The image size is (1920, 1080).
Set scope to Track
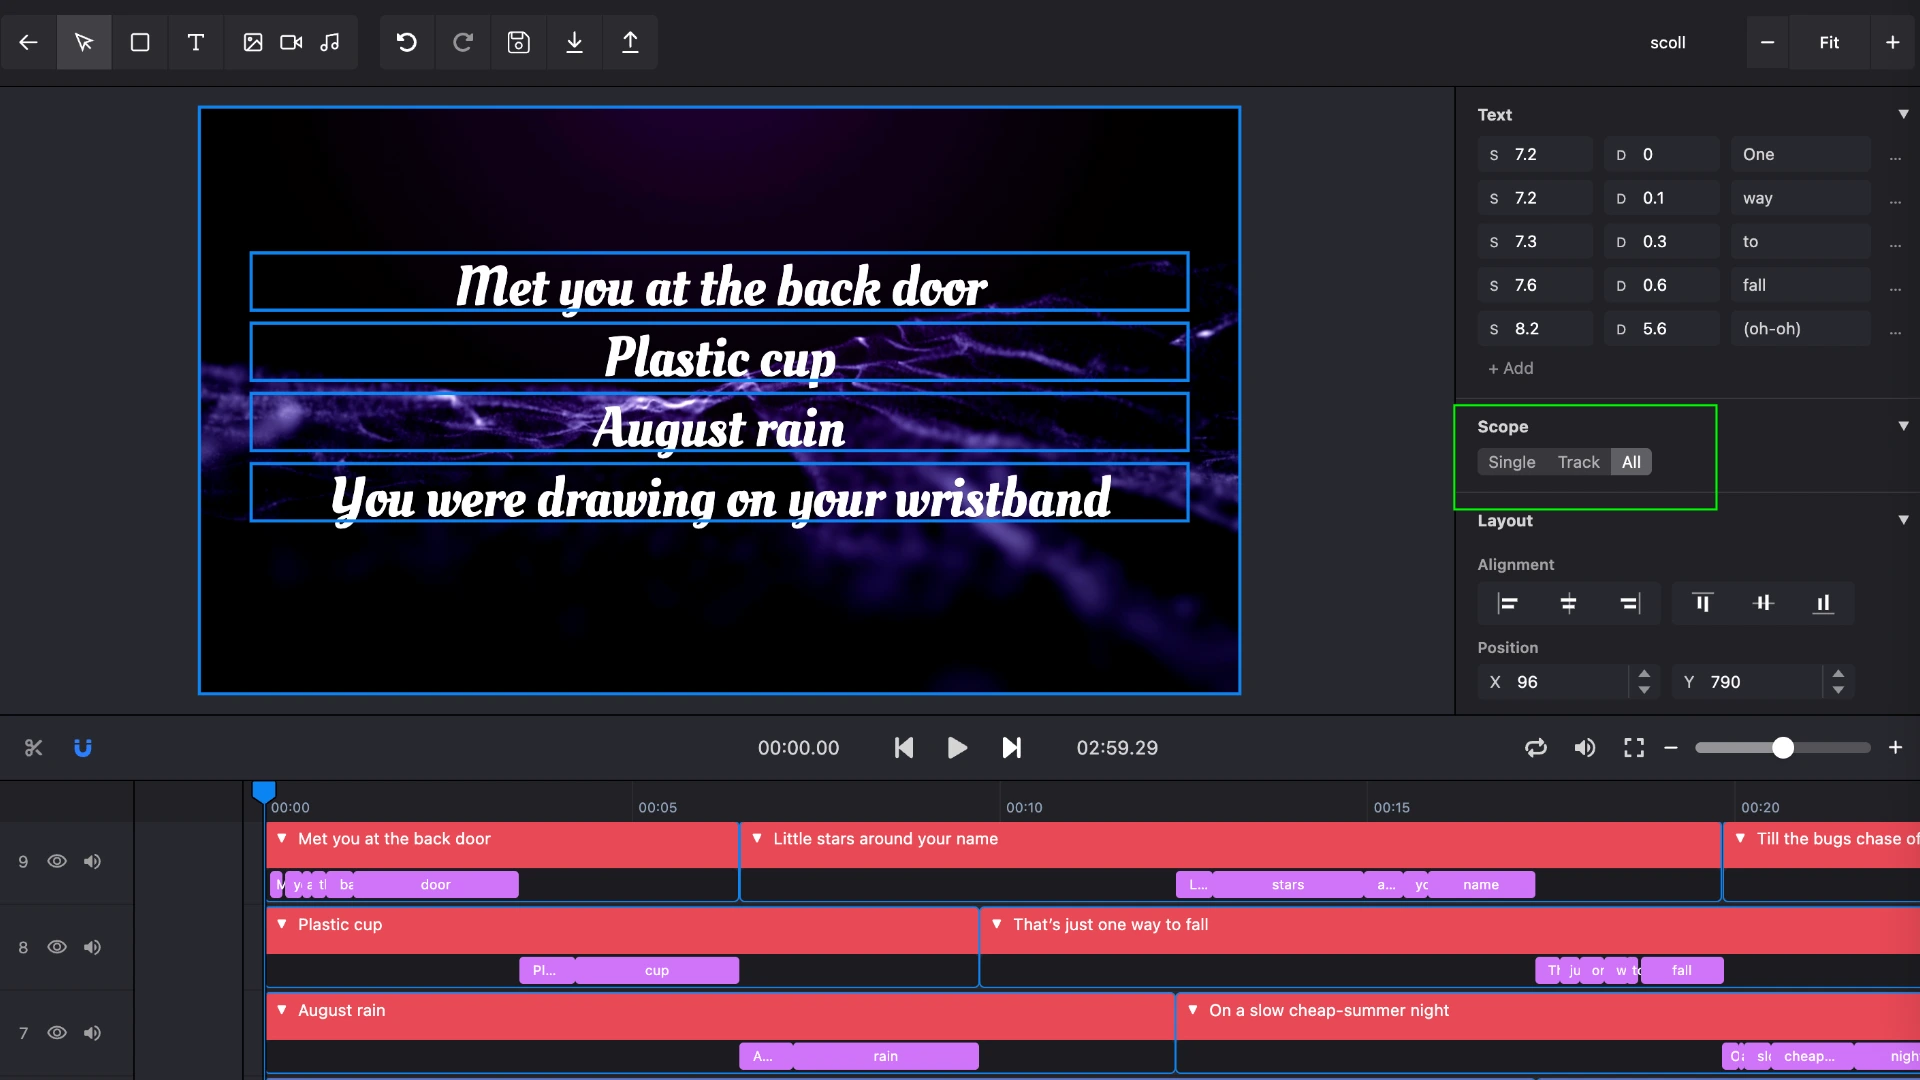1578,462
